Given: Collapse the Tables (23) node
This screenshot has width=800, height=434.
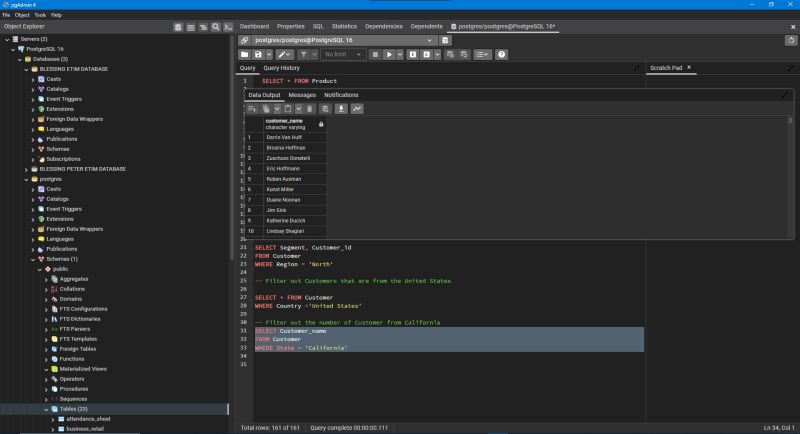Looking at the screenshot, I should (46, 409).
